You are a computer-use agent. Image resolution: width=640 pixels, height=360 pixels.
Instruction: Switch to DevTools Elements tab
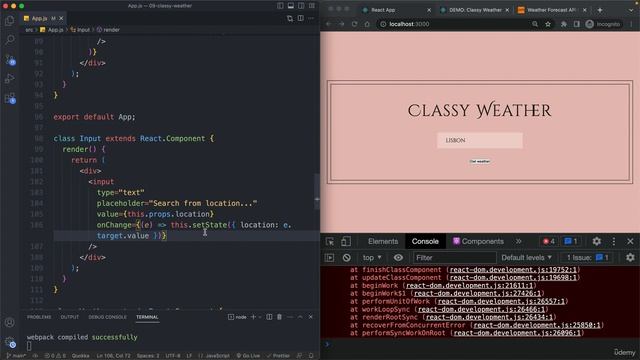383,242
